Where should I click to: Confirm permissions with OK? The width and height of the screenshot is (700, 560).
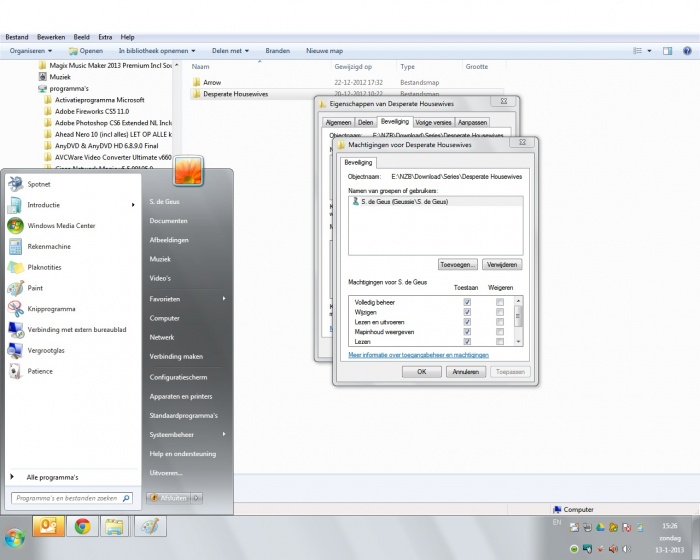click(x=421, y=372)
